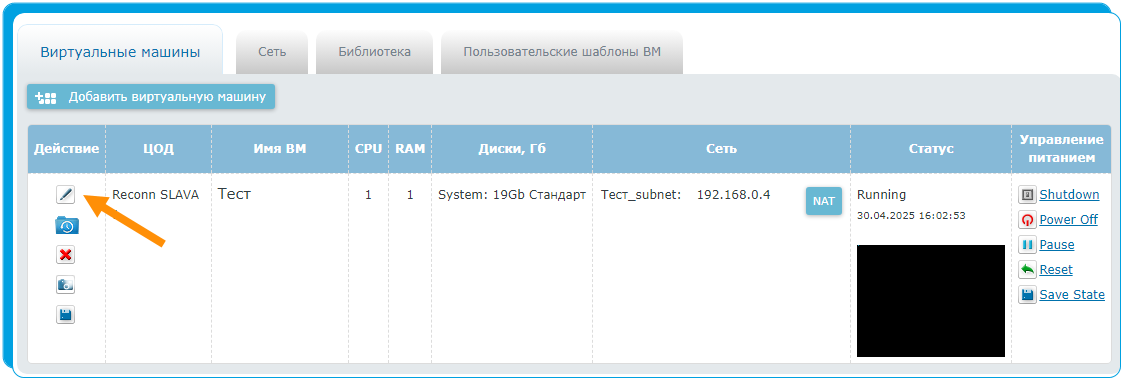Click the green Reset arrow icon

click(x=1027, y=270)
